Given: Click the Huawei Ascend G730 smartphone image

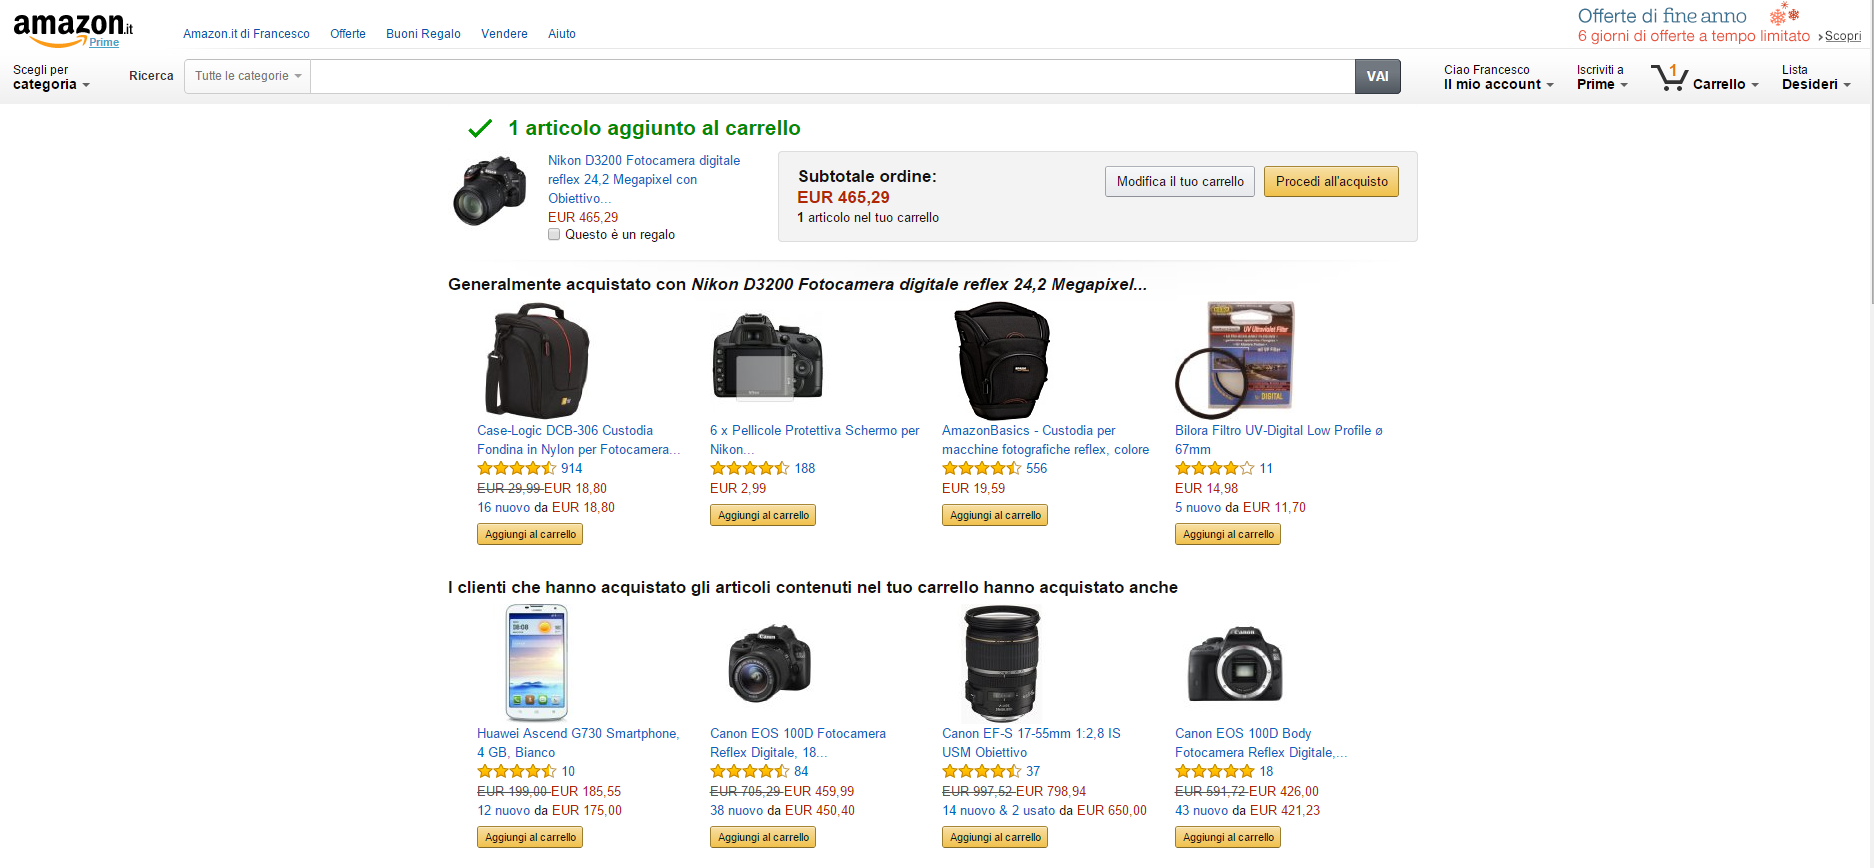Looking at the screenshot, I should 536,663.
